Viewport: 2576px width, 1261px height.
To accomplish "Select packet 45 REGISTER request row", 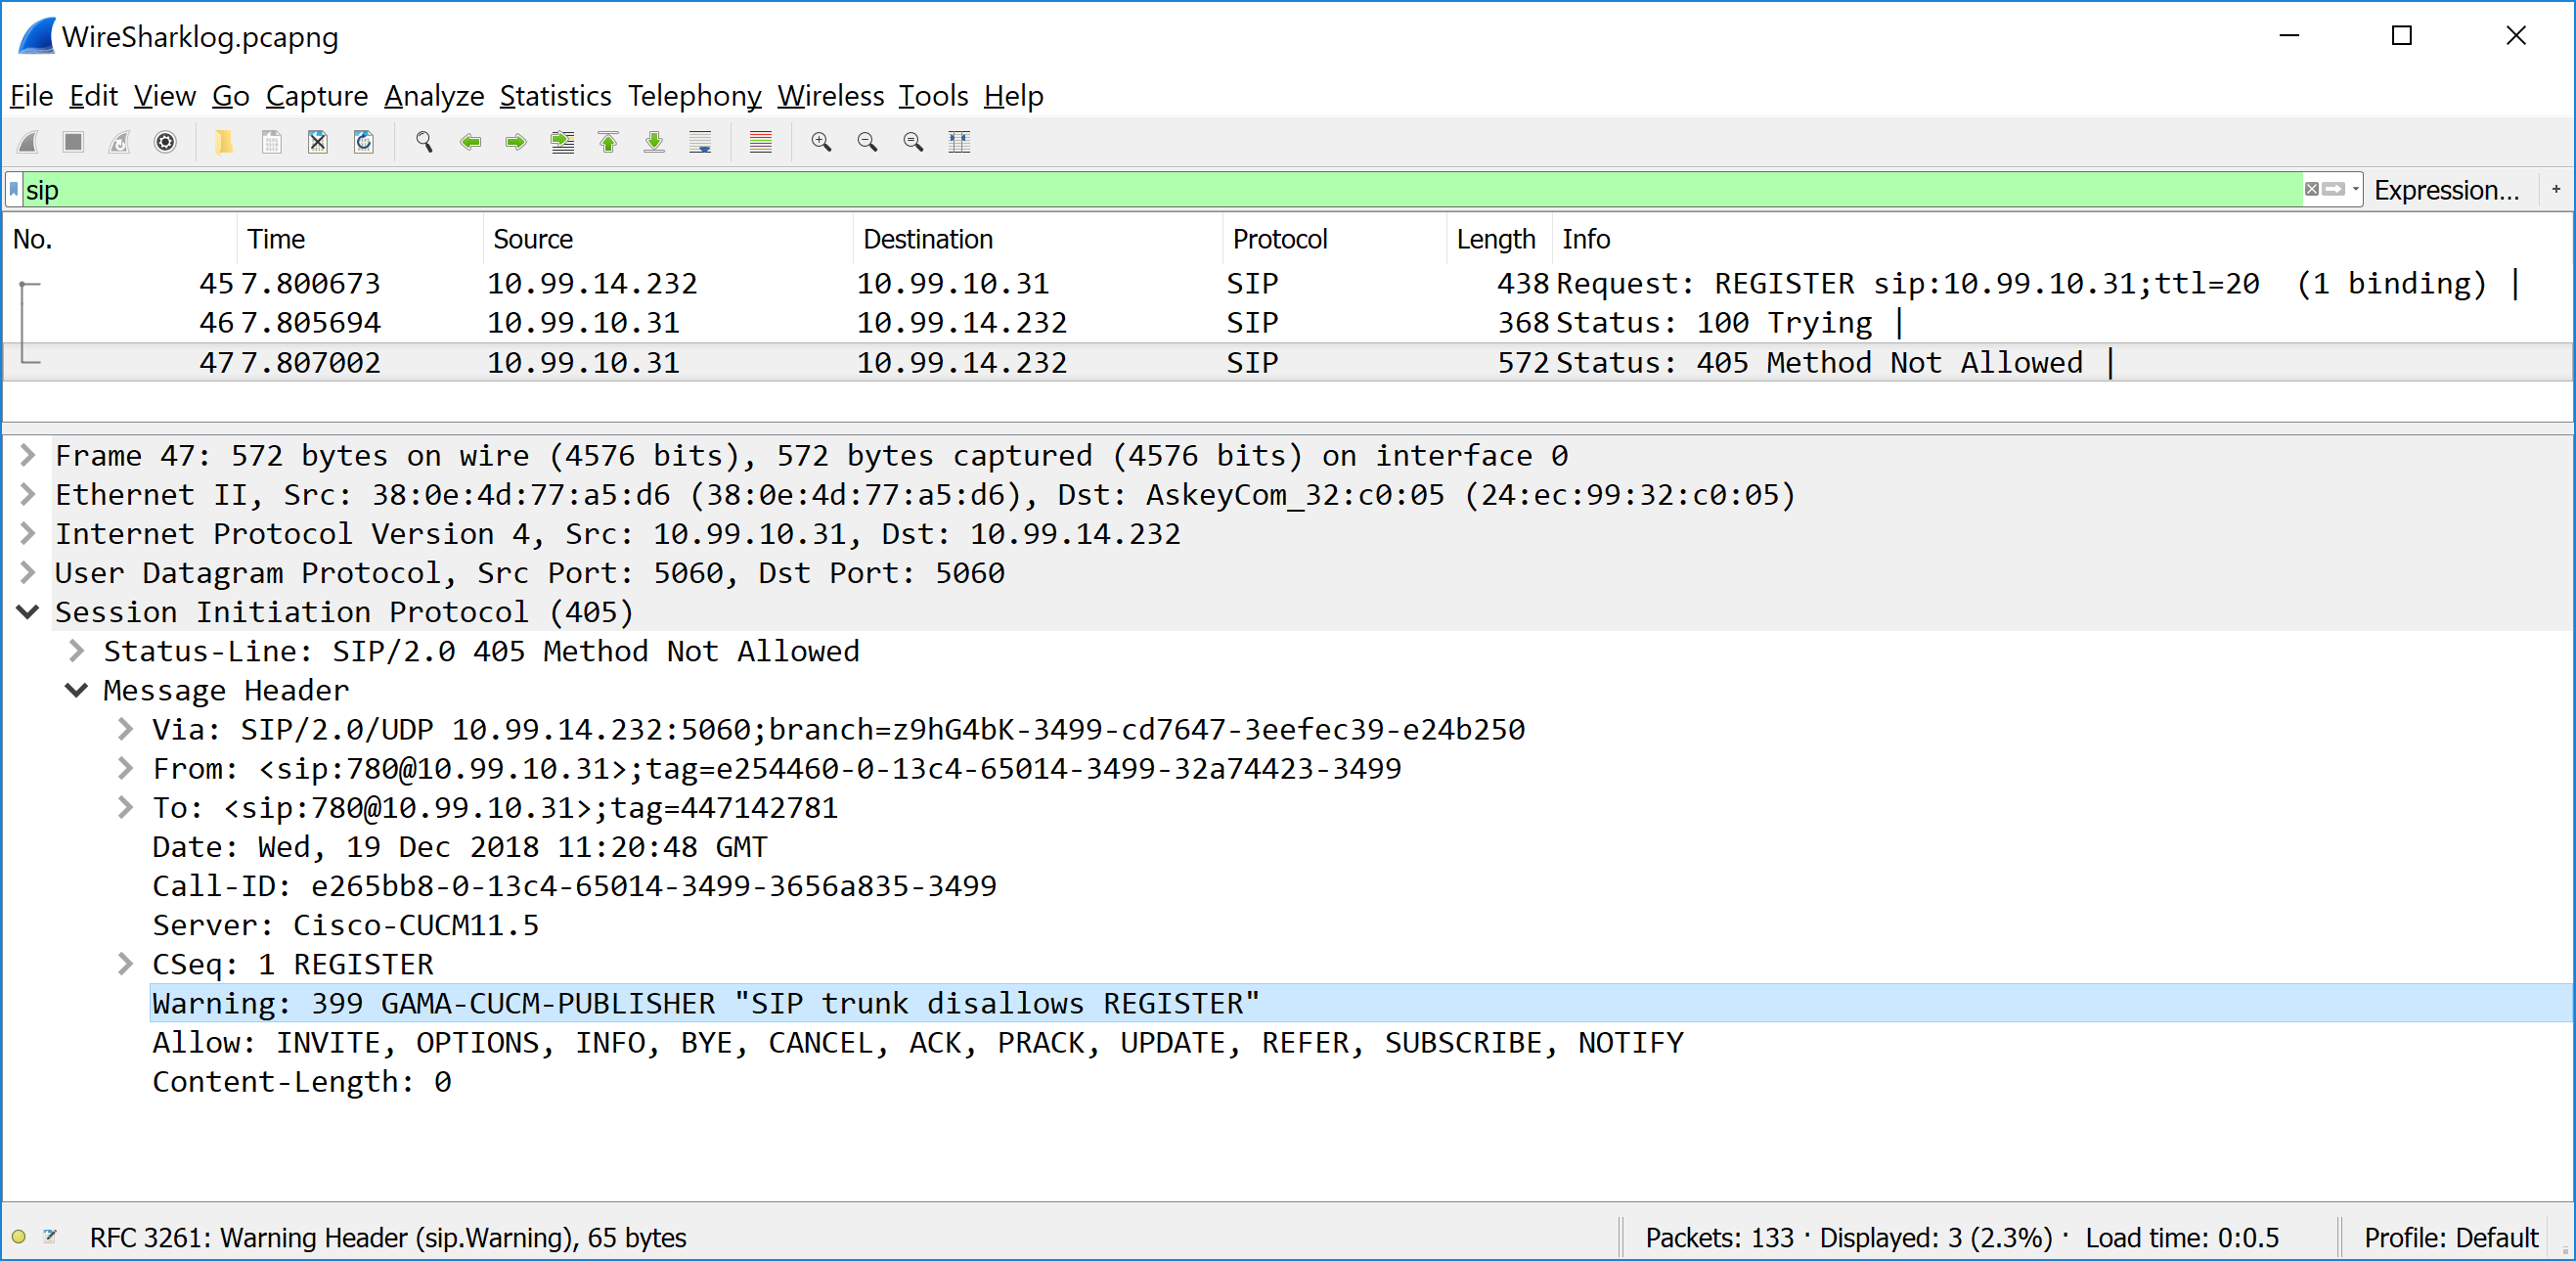I will point(1000,284).
